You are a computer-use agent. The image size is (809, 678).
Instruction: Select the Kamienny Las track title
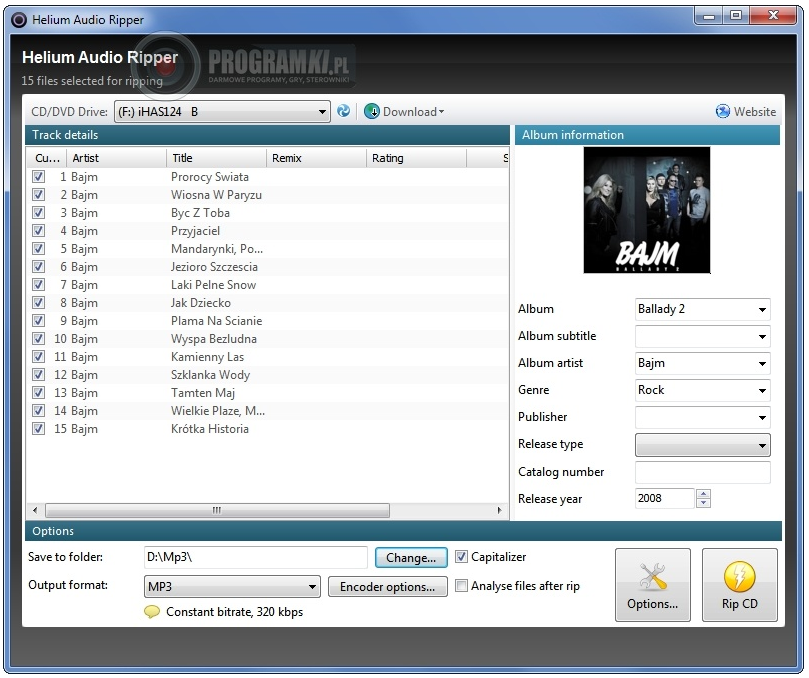click(x=207, y=357)
